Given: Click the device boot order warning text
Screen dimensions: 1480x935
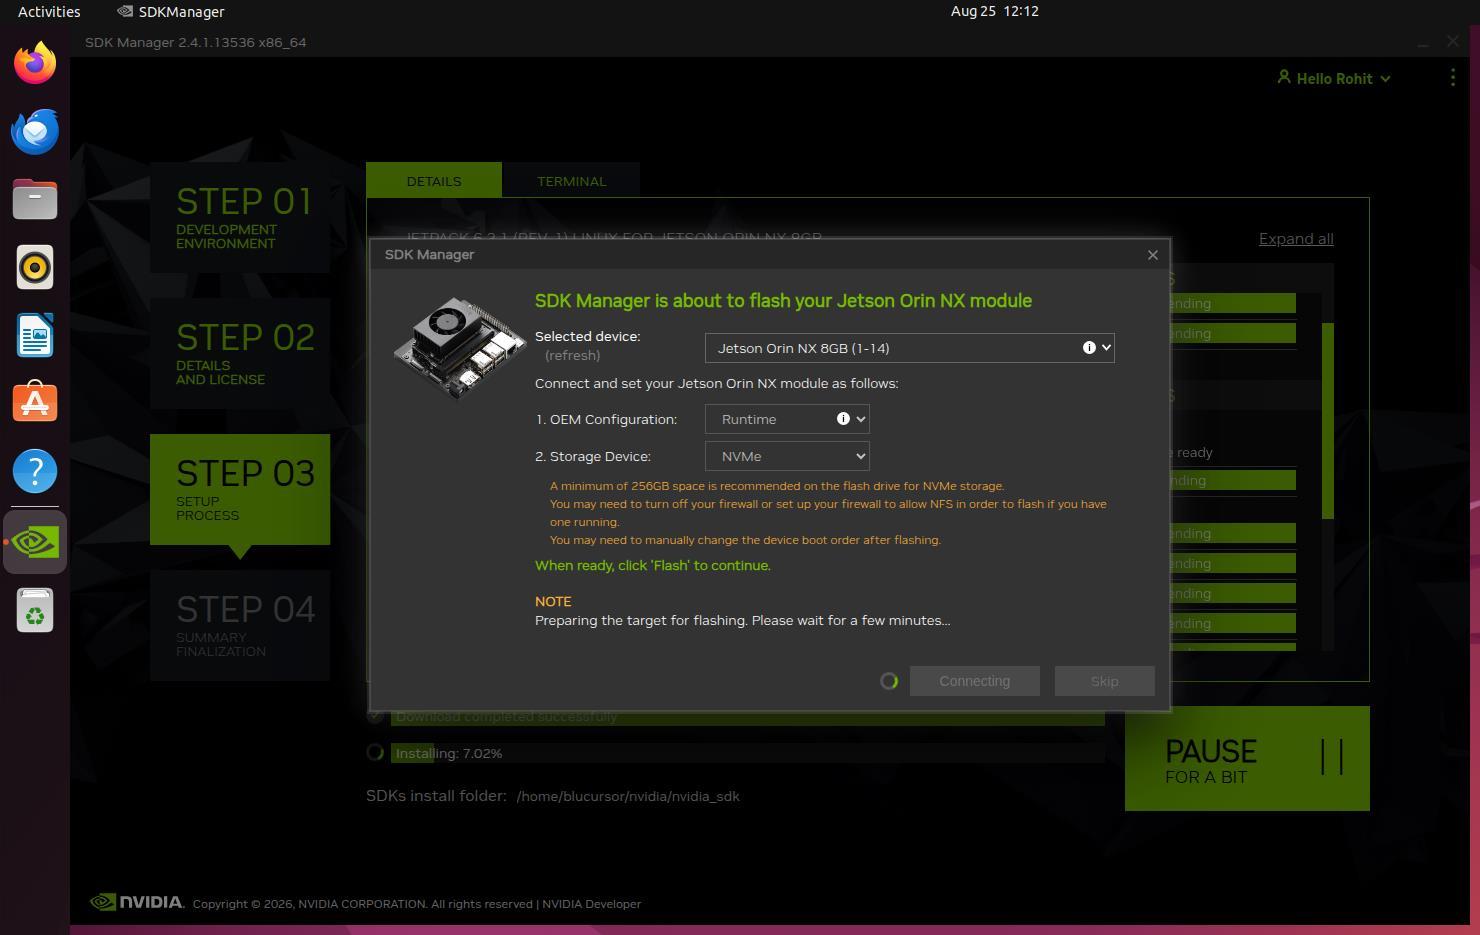Looking at the screenshot, I should (x=745, y=540).
